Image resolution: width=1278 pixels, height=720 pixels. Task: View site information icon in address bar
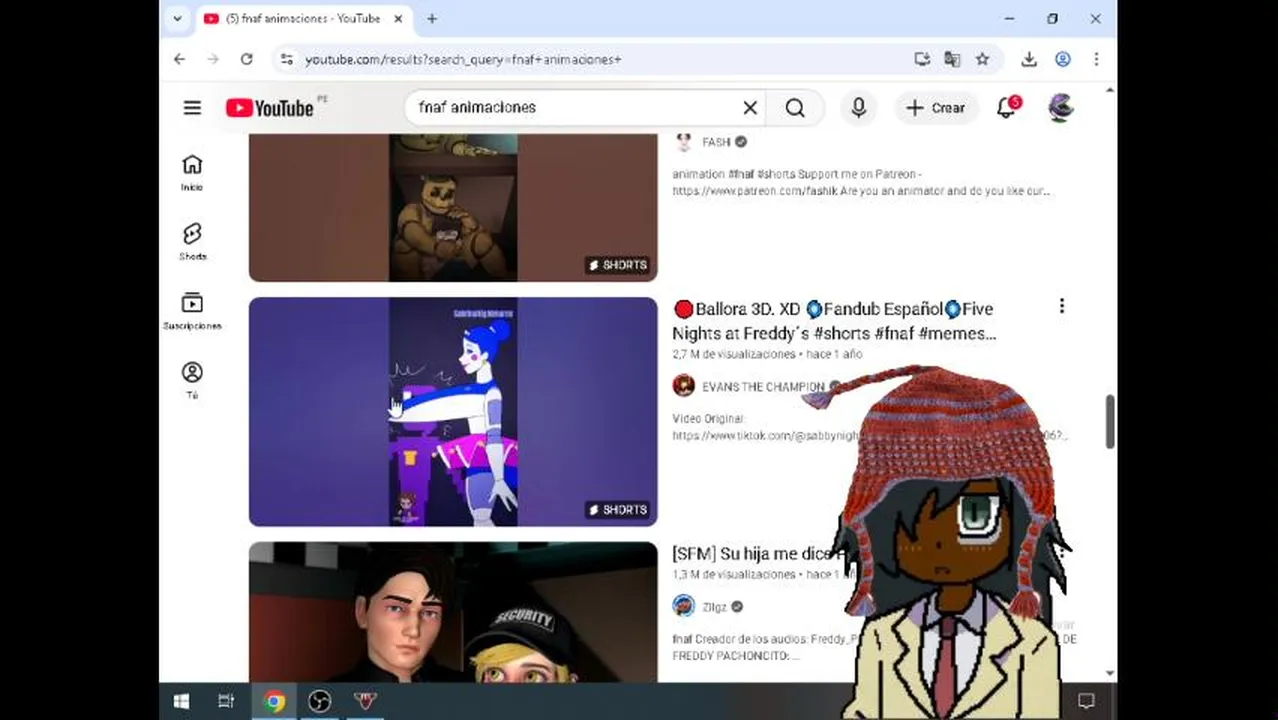287,59
